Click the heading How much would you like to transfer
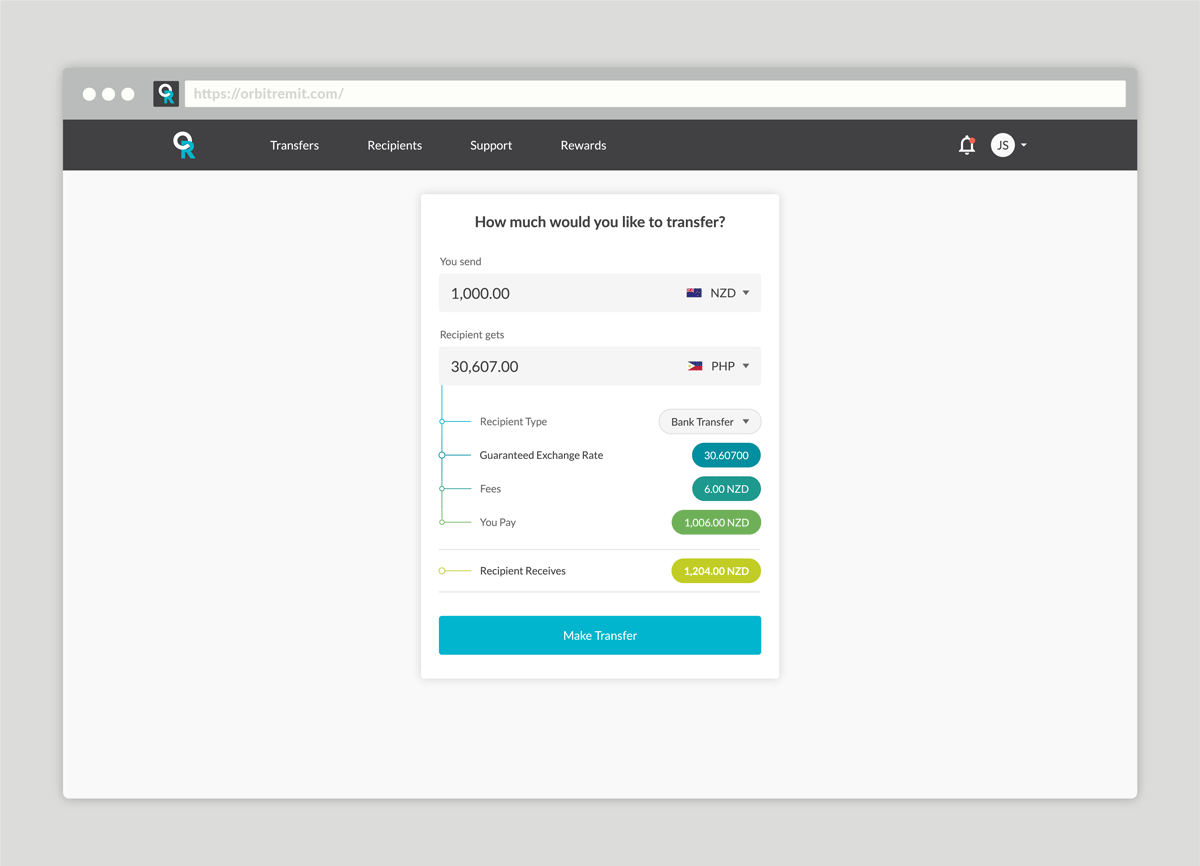This screenshot has width=1200, height=866. click(600, 222)
